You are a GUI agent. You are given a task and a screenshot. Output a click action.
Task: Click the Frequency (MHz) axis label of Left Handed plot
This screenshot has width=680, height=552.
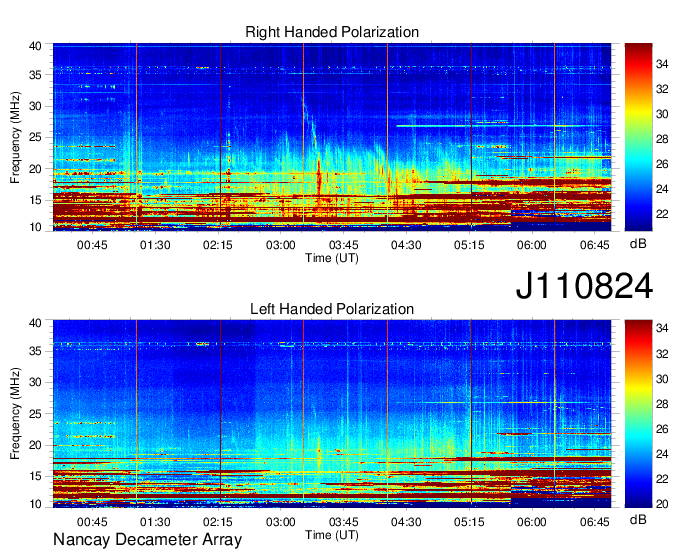pos(15,414)
